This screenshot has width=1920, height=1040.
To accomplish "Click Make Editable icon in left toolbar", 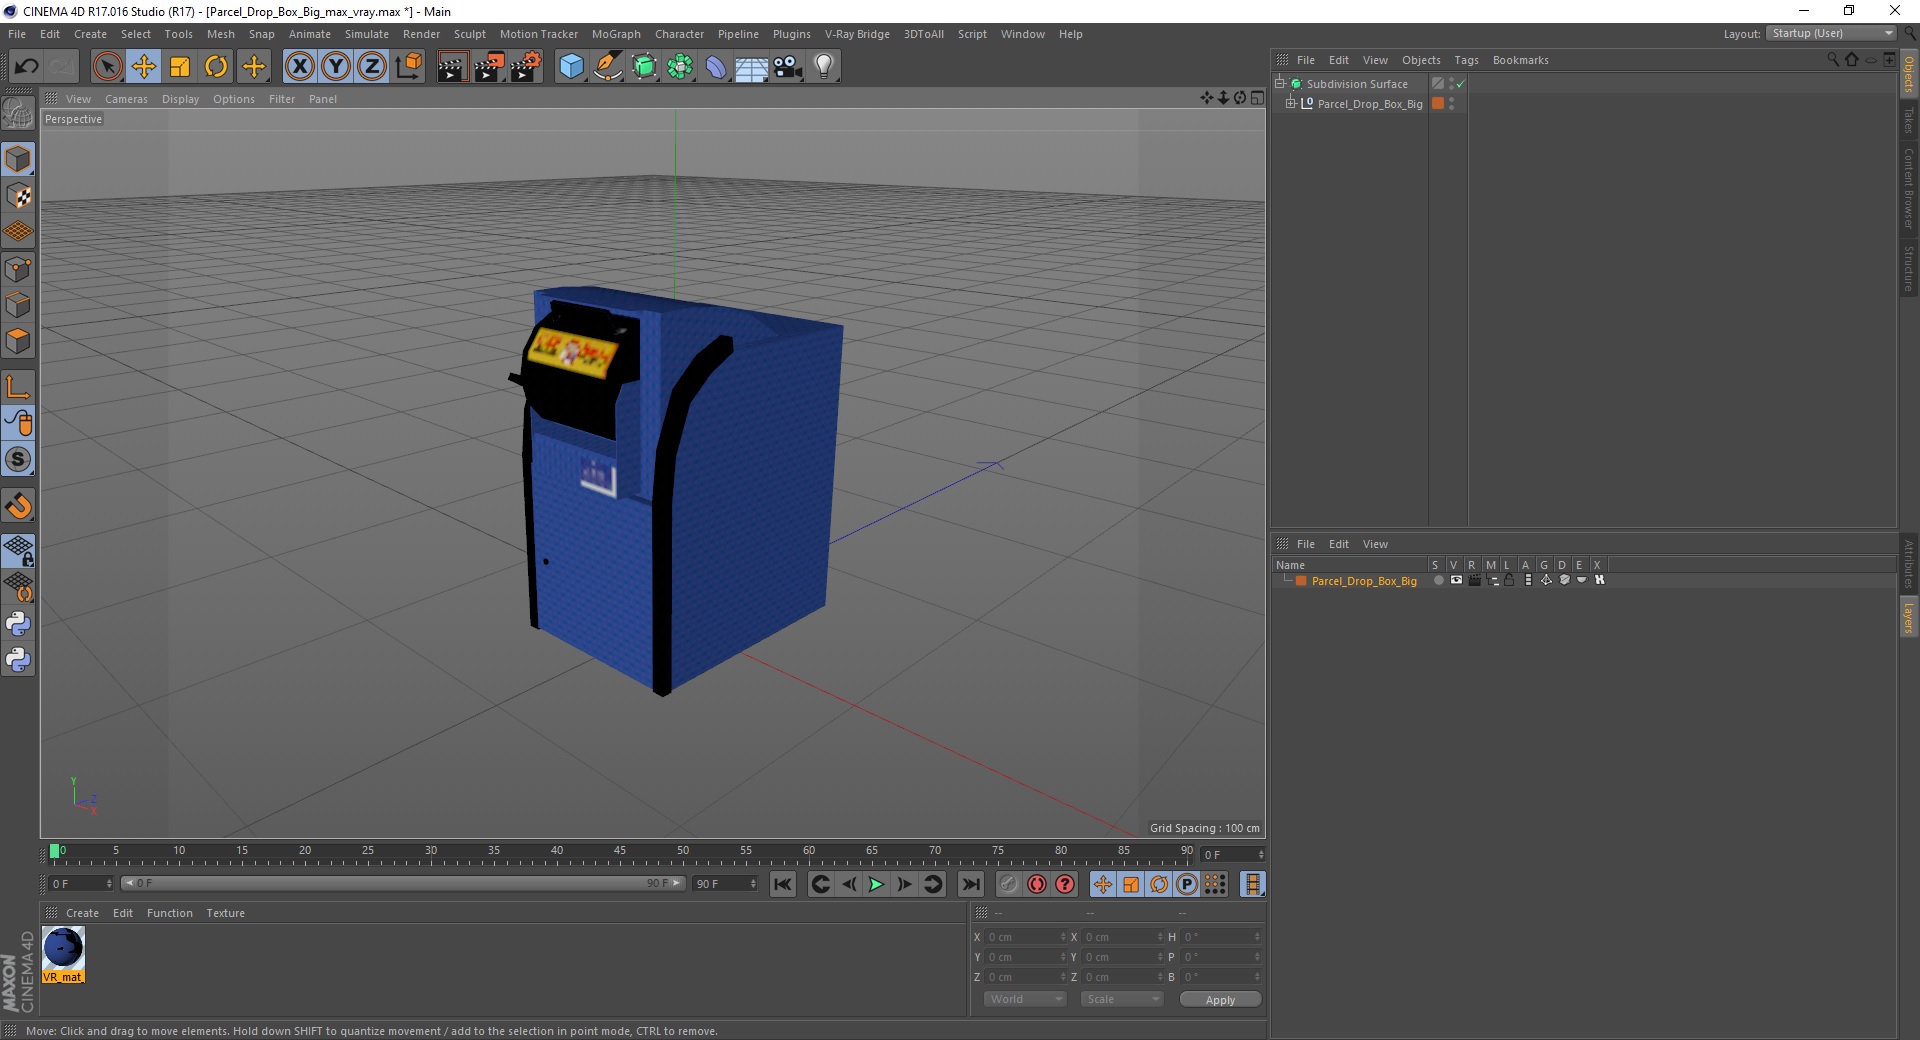I will 18,115.
